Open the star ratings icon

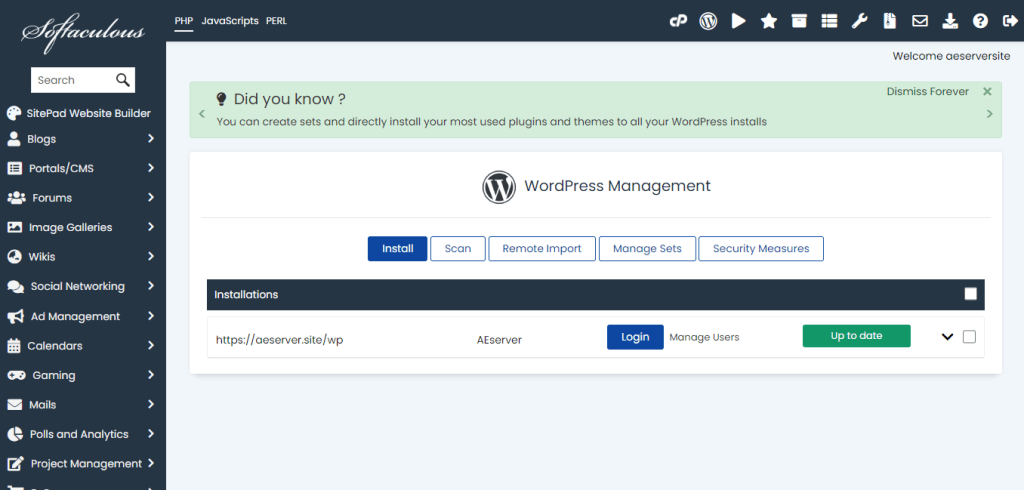[x=769, y=21]
